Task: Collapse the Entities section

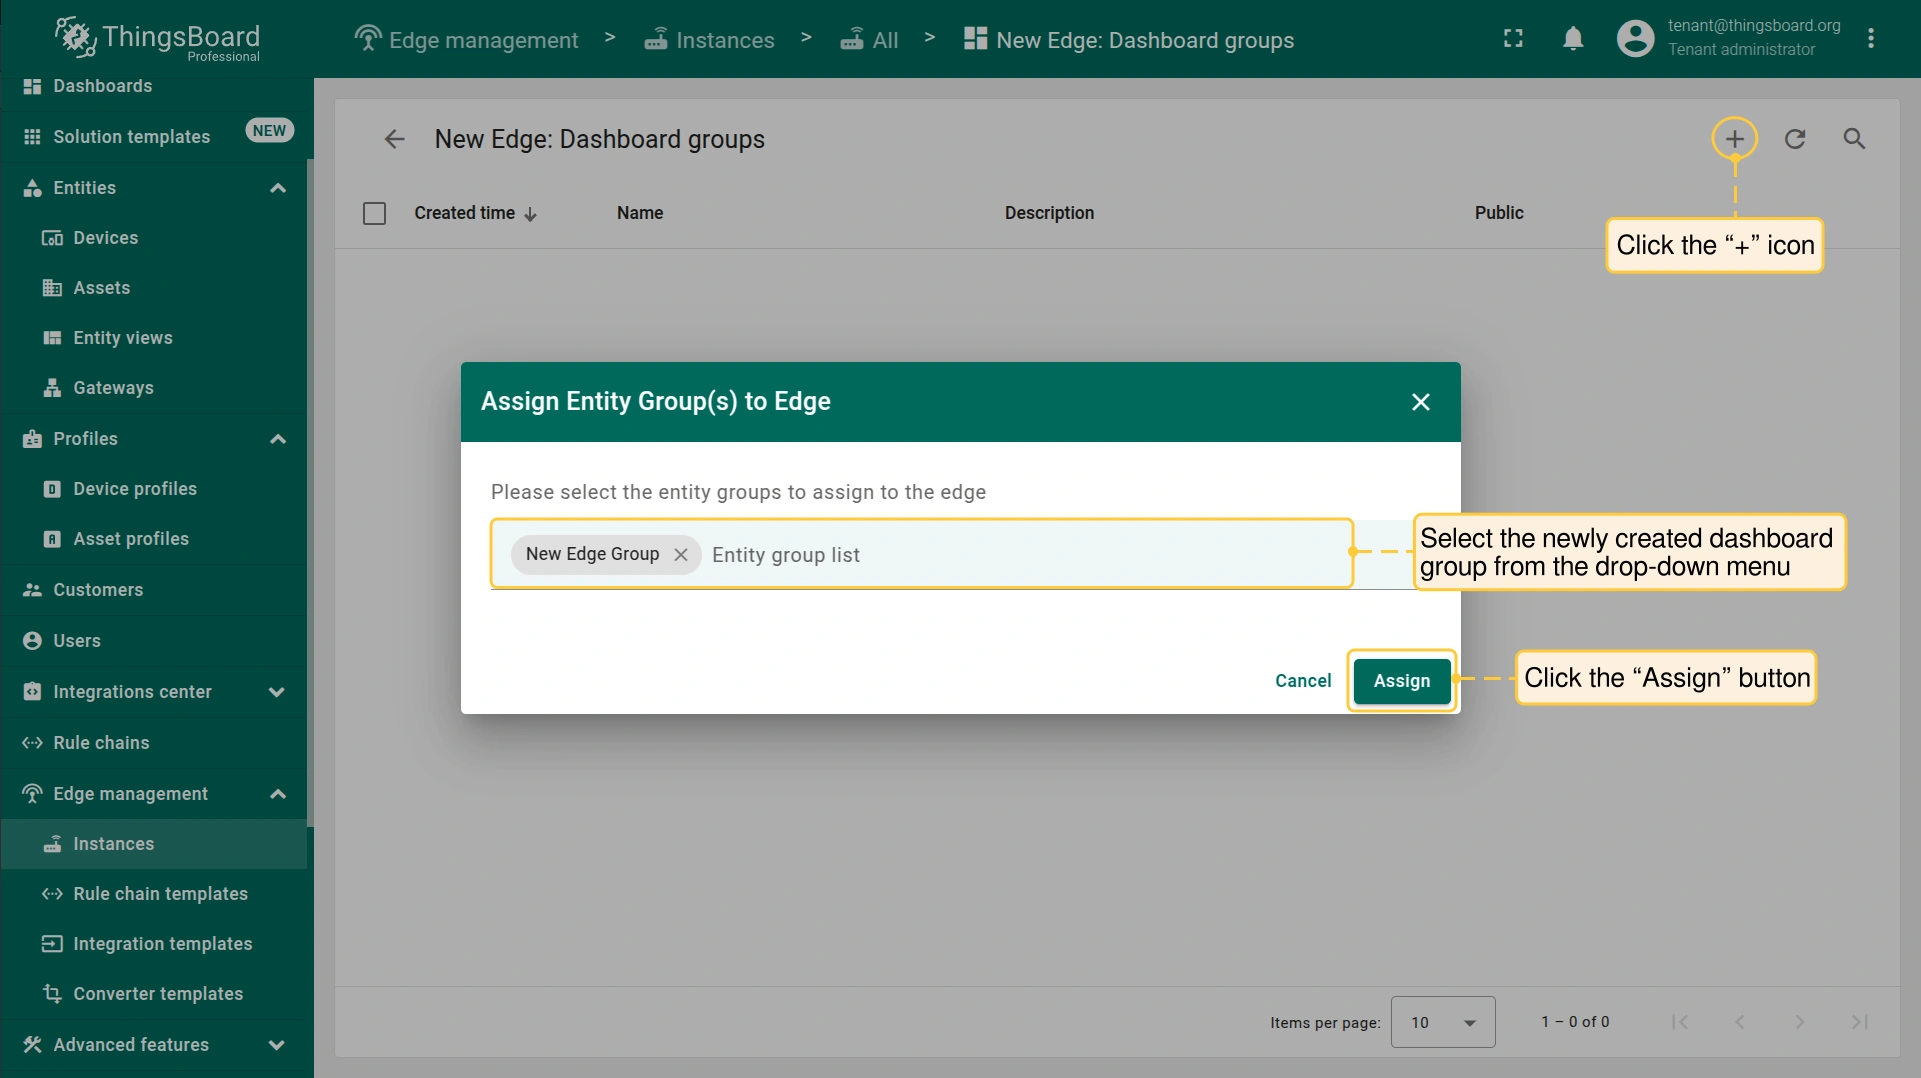Action: click(278, 188)
